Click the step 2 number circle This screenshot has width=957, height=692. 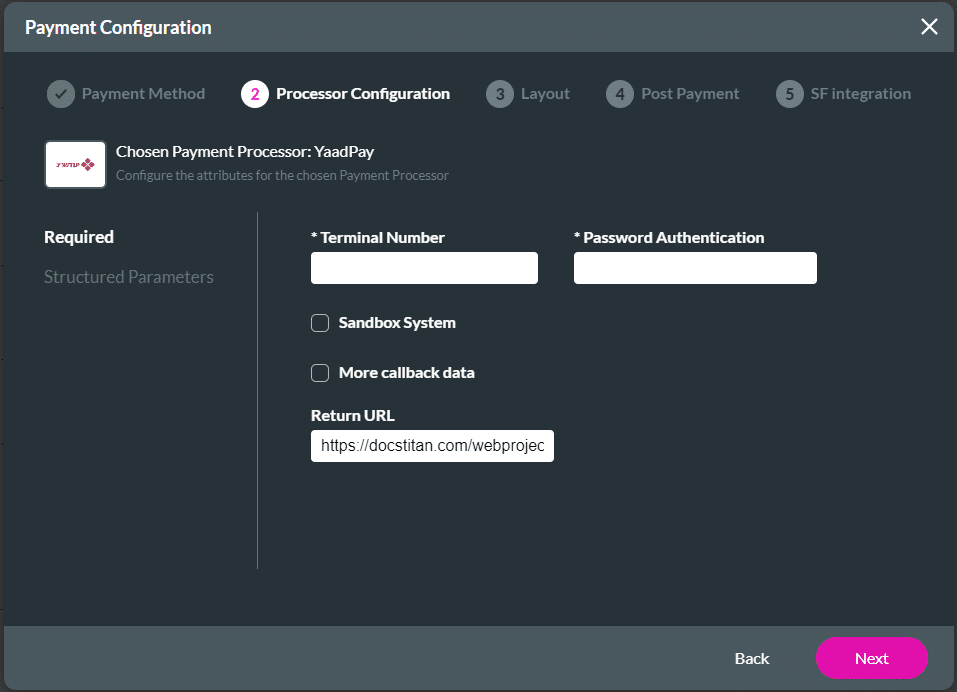[x=255, y=94]
